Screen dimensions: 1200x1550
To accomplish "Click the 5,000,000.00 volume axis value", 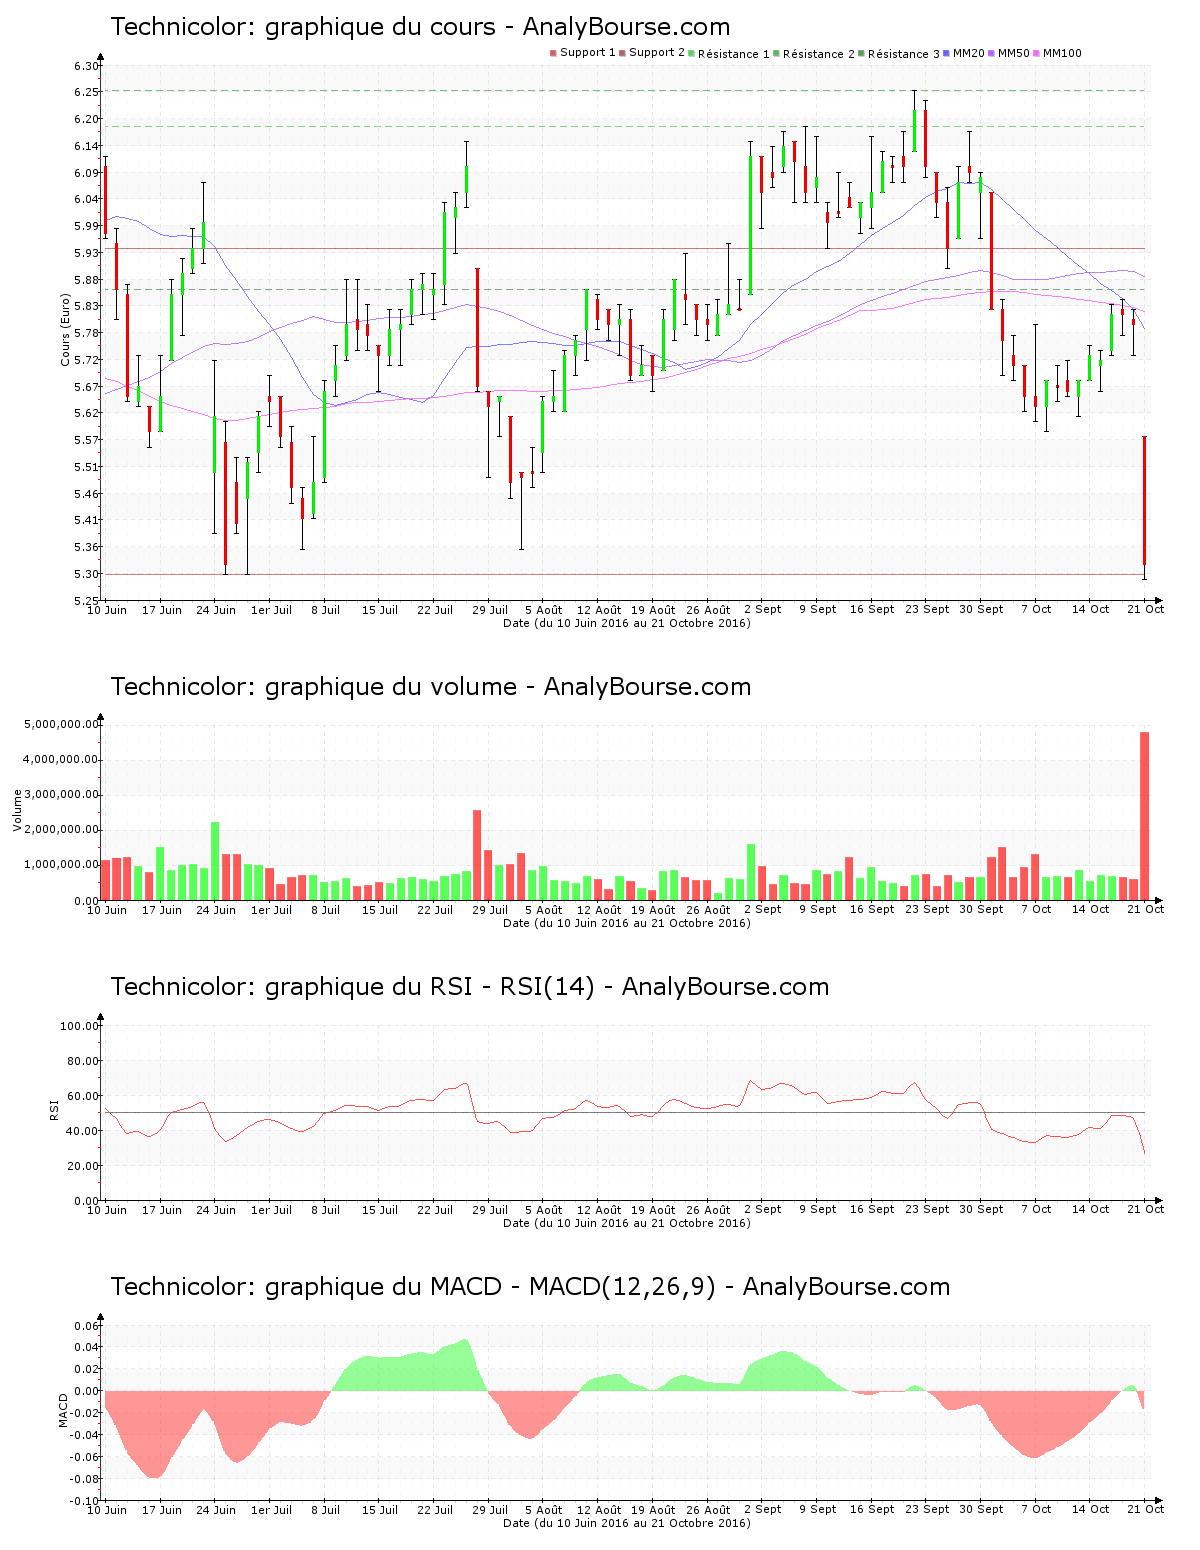I will [x=62, y=724].
